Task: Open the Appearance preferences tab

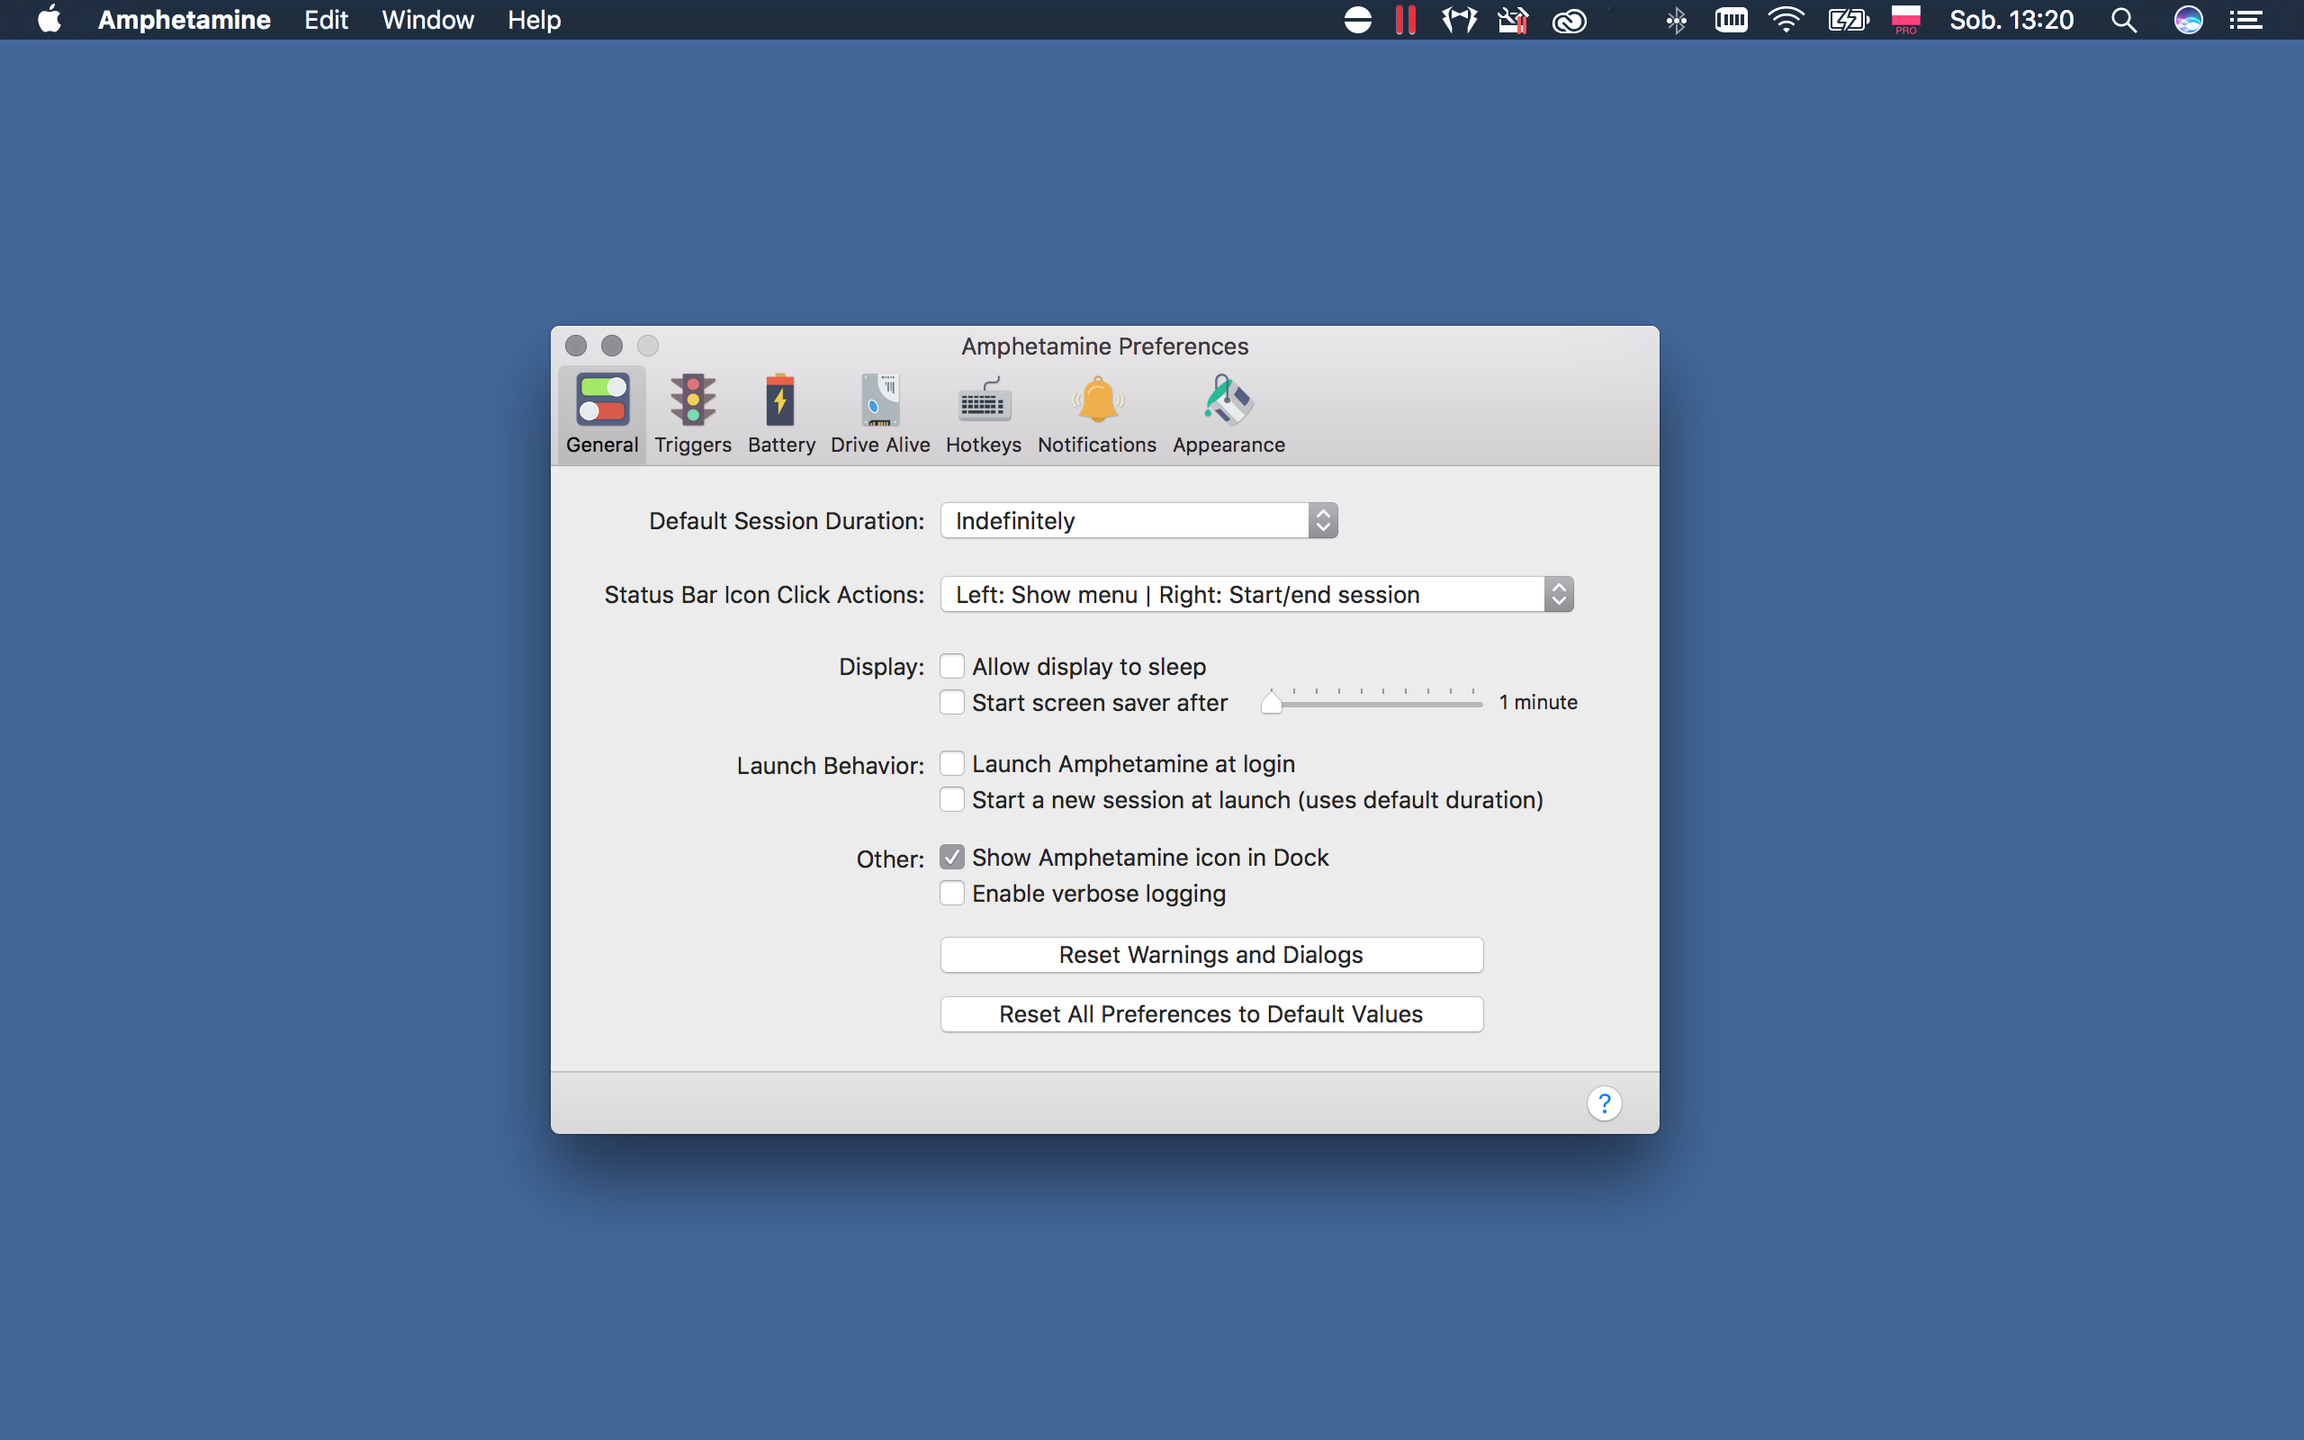Action: click(1229, 414)
